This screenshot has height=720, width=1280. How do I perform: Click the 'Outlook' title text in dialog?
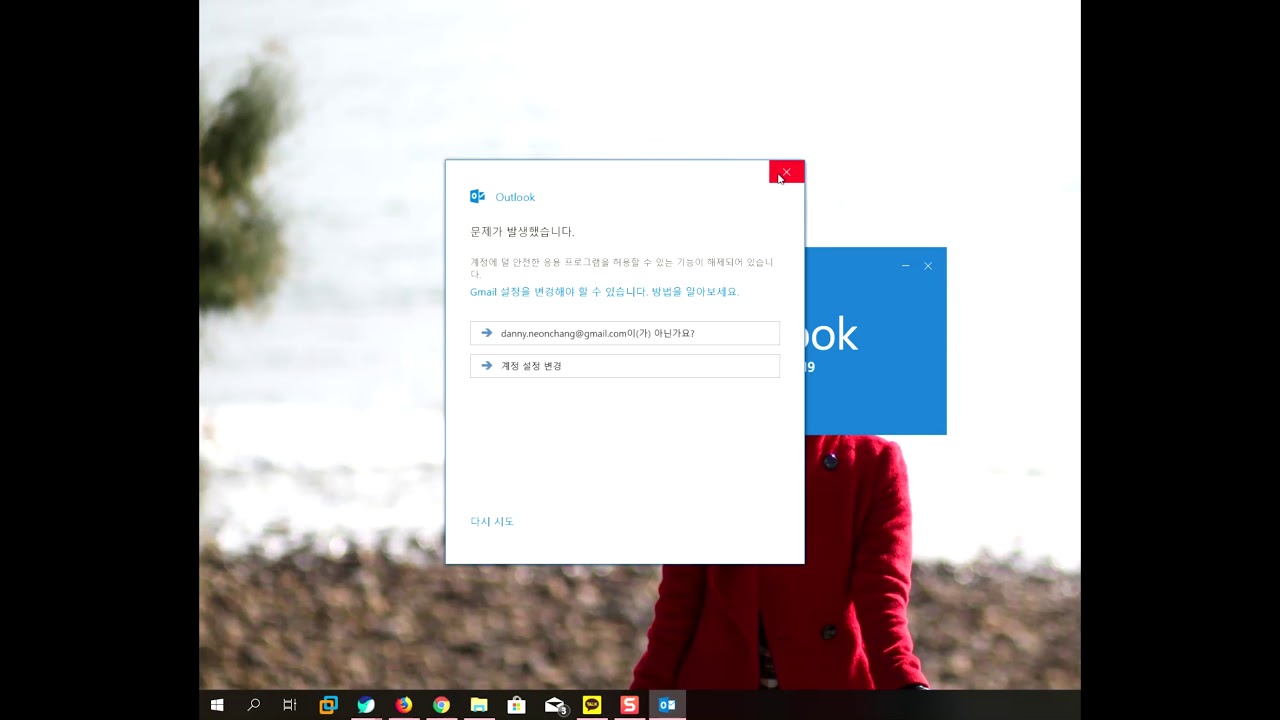coord(515,197)
